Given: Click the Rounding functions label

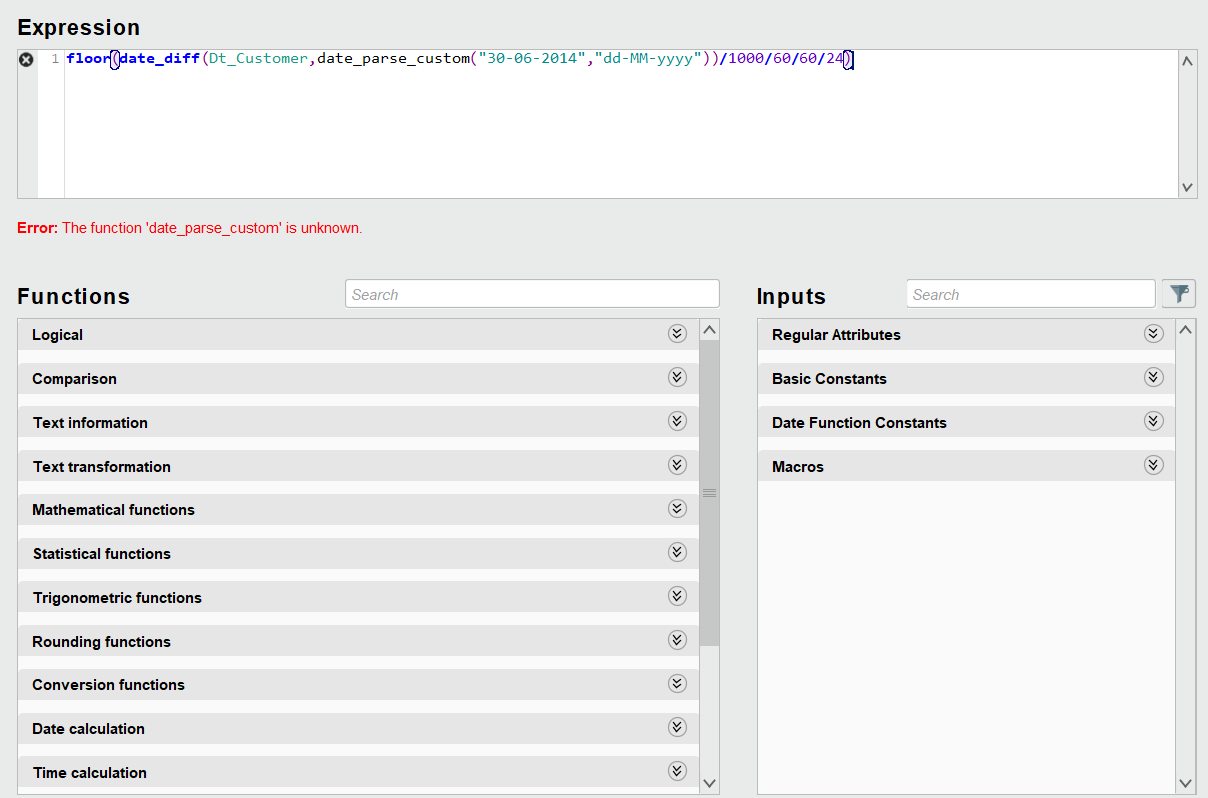Looking at the screenshot, I should point(101,642).
